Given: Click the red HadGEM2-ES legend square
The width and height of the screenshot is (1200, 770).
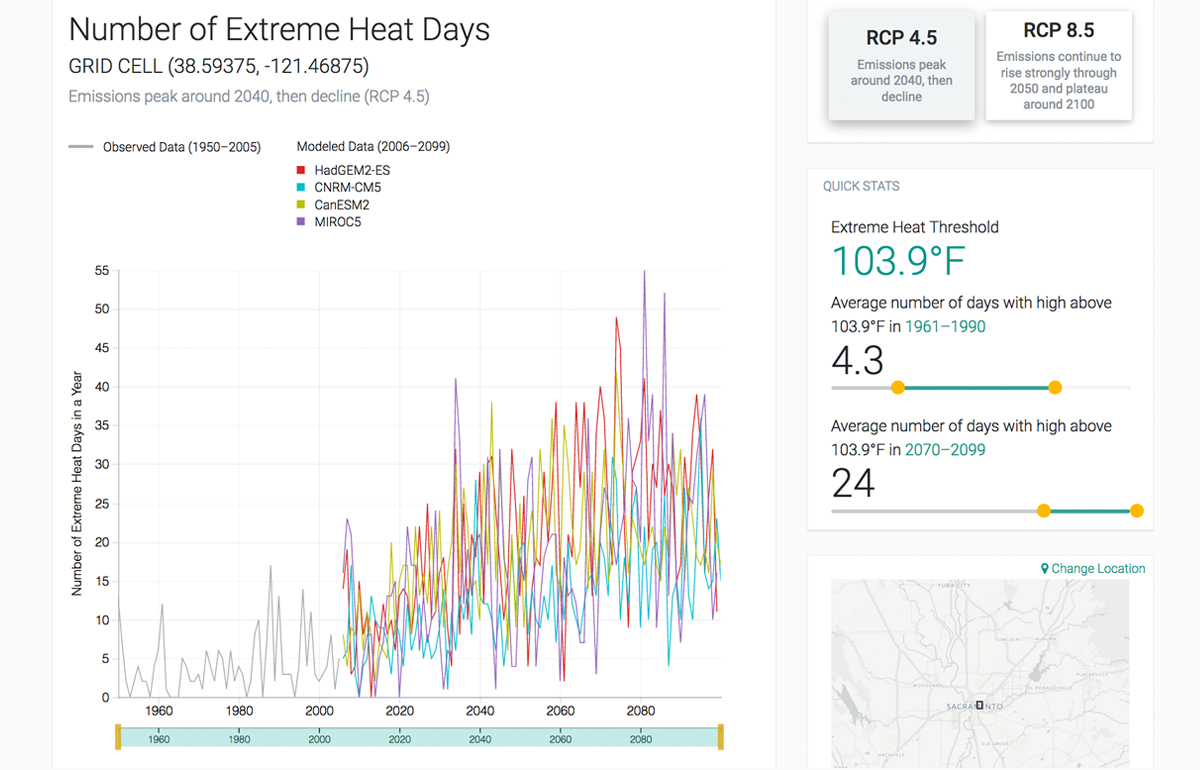Looking at the screenshot, I should (x=301, y=171).
